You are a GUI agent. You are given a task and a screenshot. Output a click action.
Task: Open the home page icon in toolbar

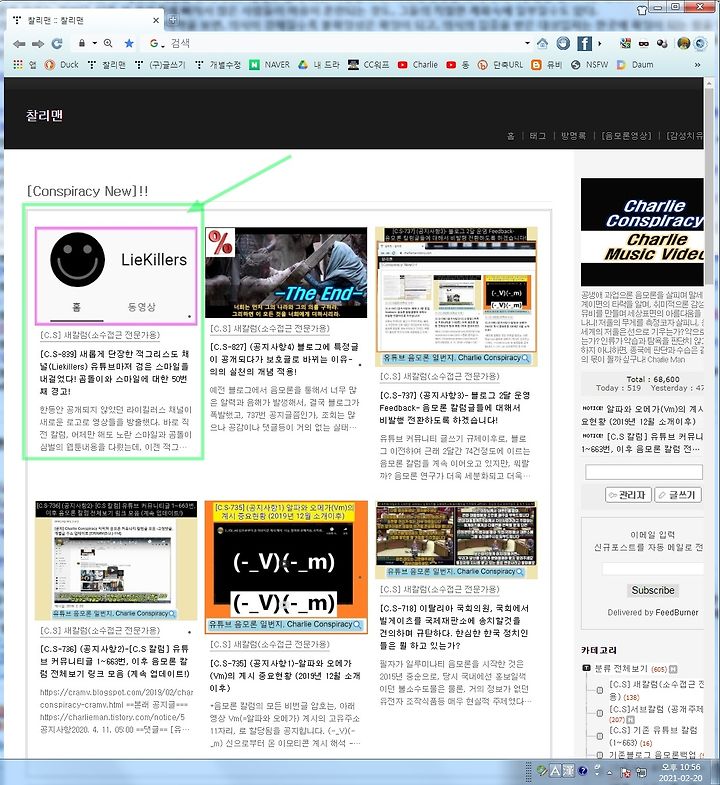542,44
